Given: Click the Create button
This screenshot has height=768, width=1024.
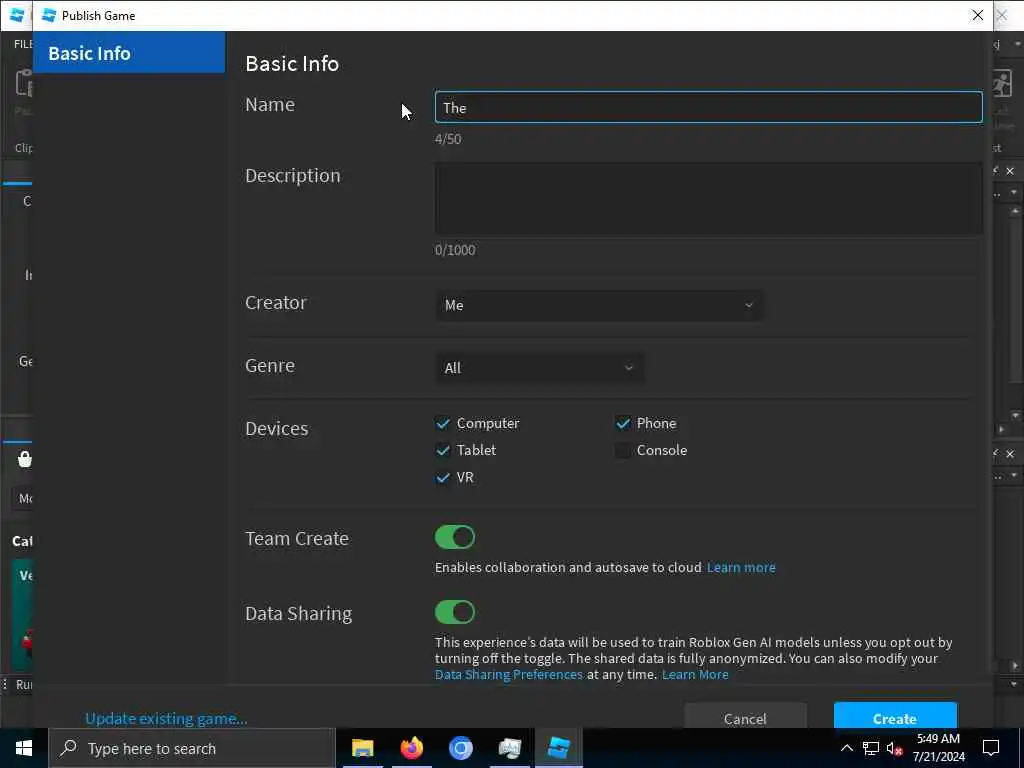Looking at the screenshot, I should (895, 717).
